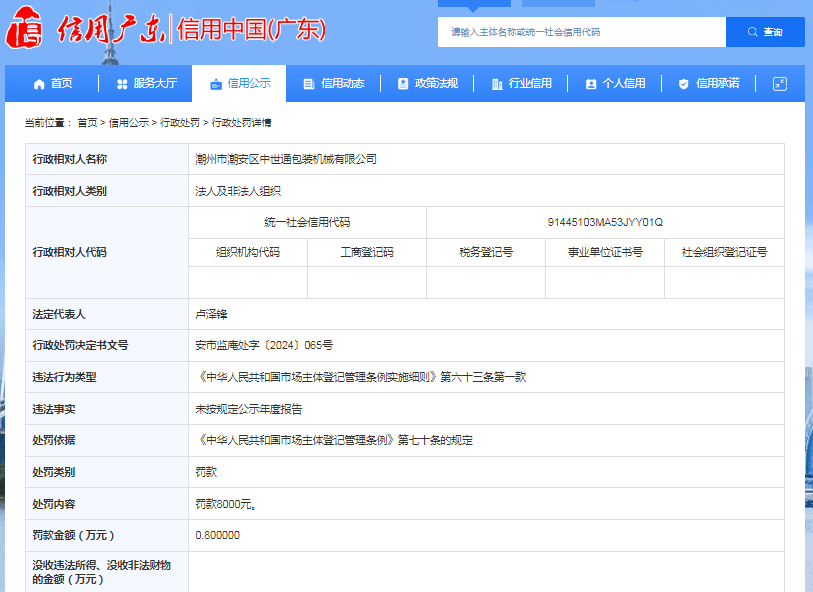Viewport: 813px width, 592px height.
Task: Open the 服务大厅 menu item
Action: (x=147, y=83)
